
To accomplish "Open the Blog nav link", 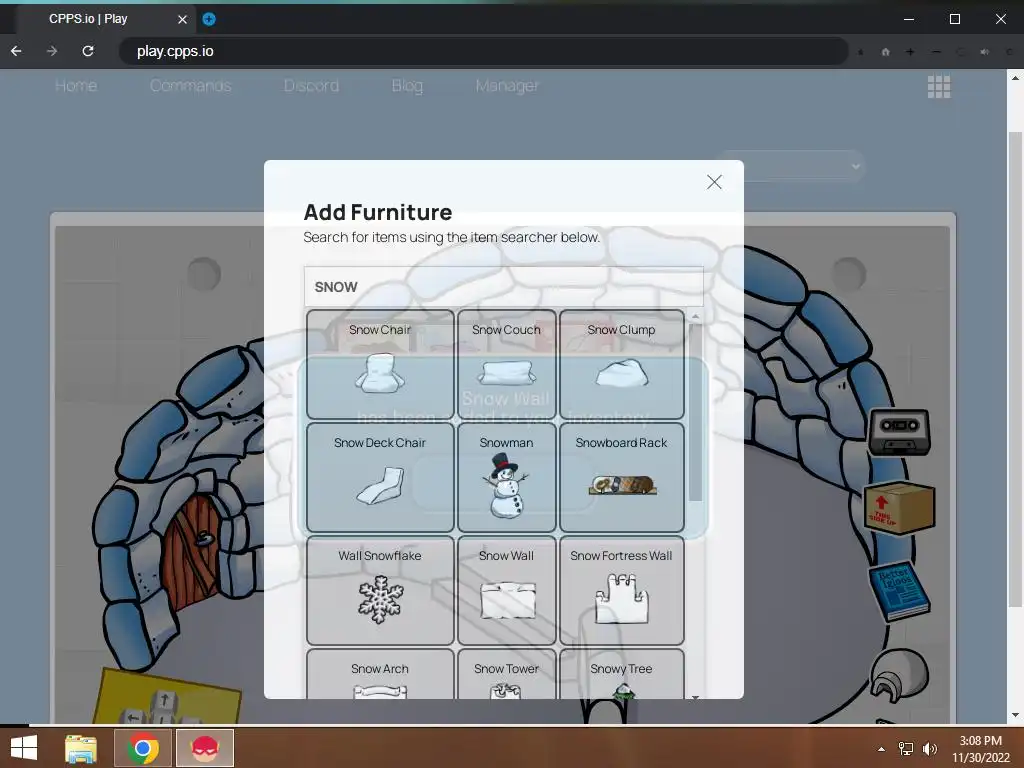I will pyautogui.click(x=407, y=86).
